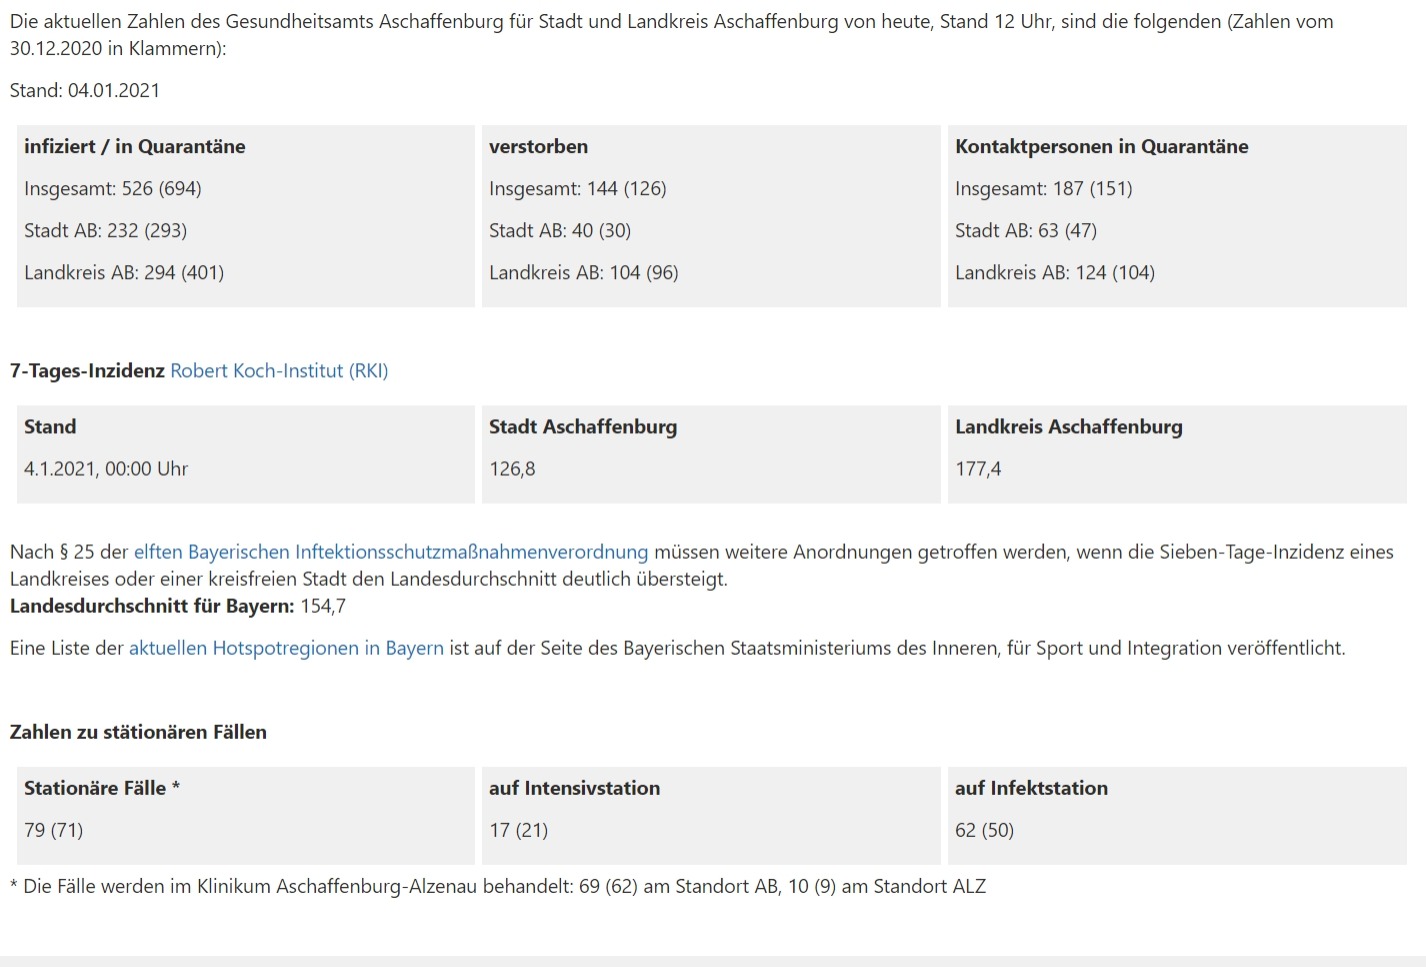This screenshot has width=1426, height=967.
Task: Click the "Stand: 04.01.2021" date line
Action: coord(85,91)
